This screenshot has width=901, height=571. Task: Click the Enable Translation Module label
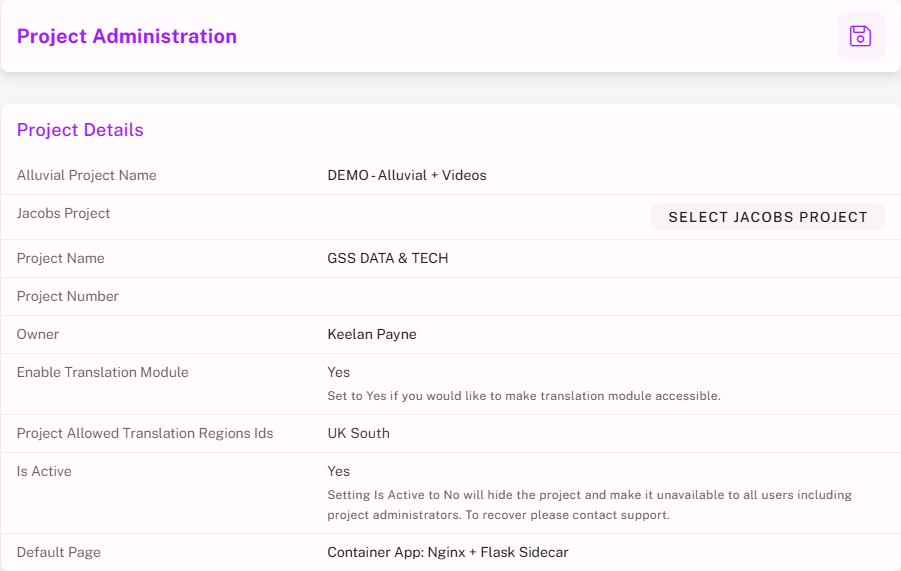[103, 372]
